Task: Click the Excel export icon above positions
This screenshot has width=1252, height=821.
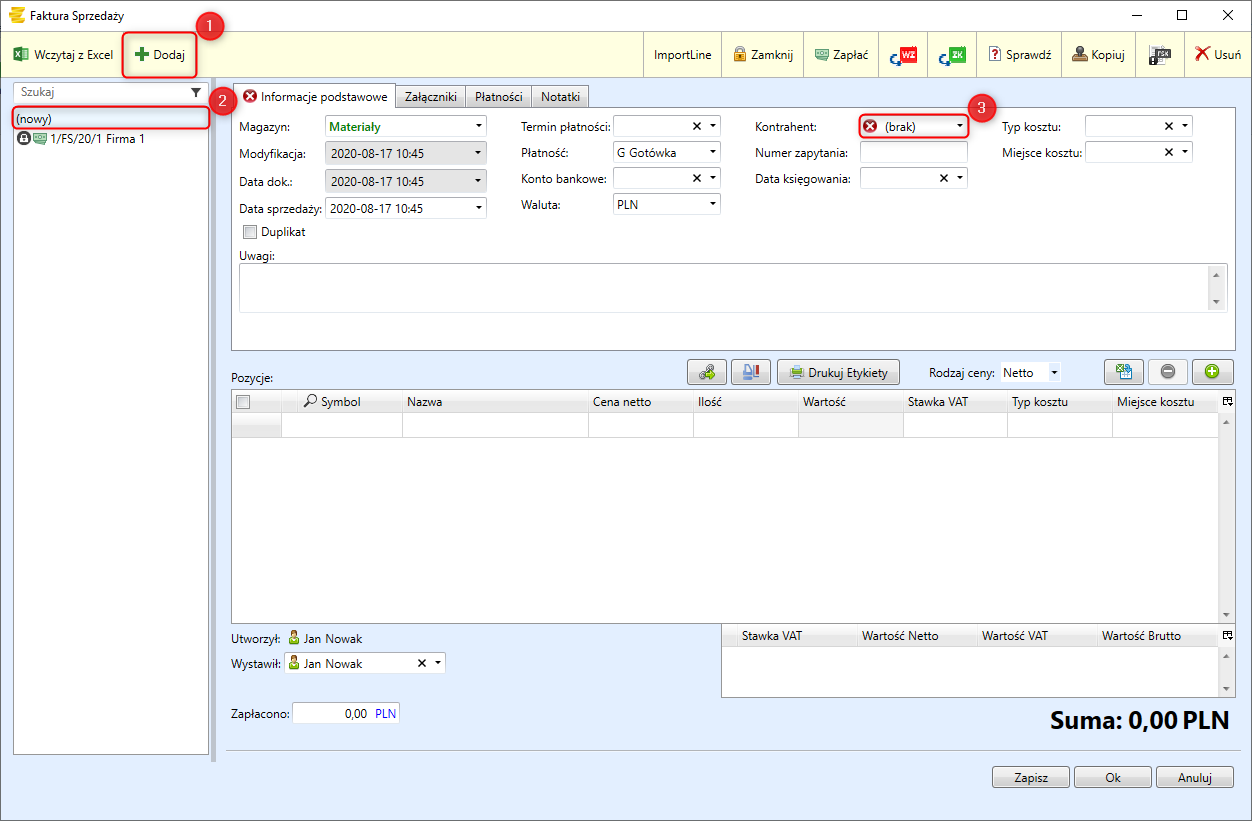Action: (x=1124, y=372)
